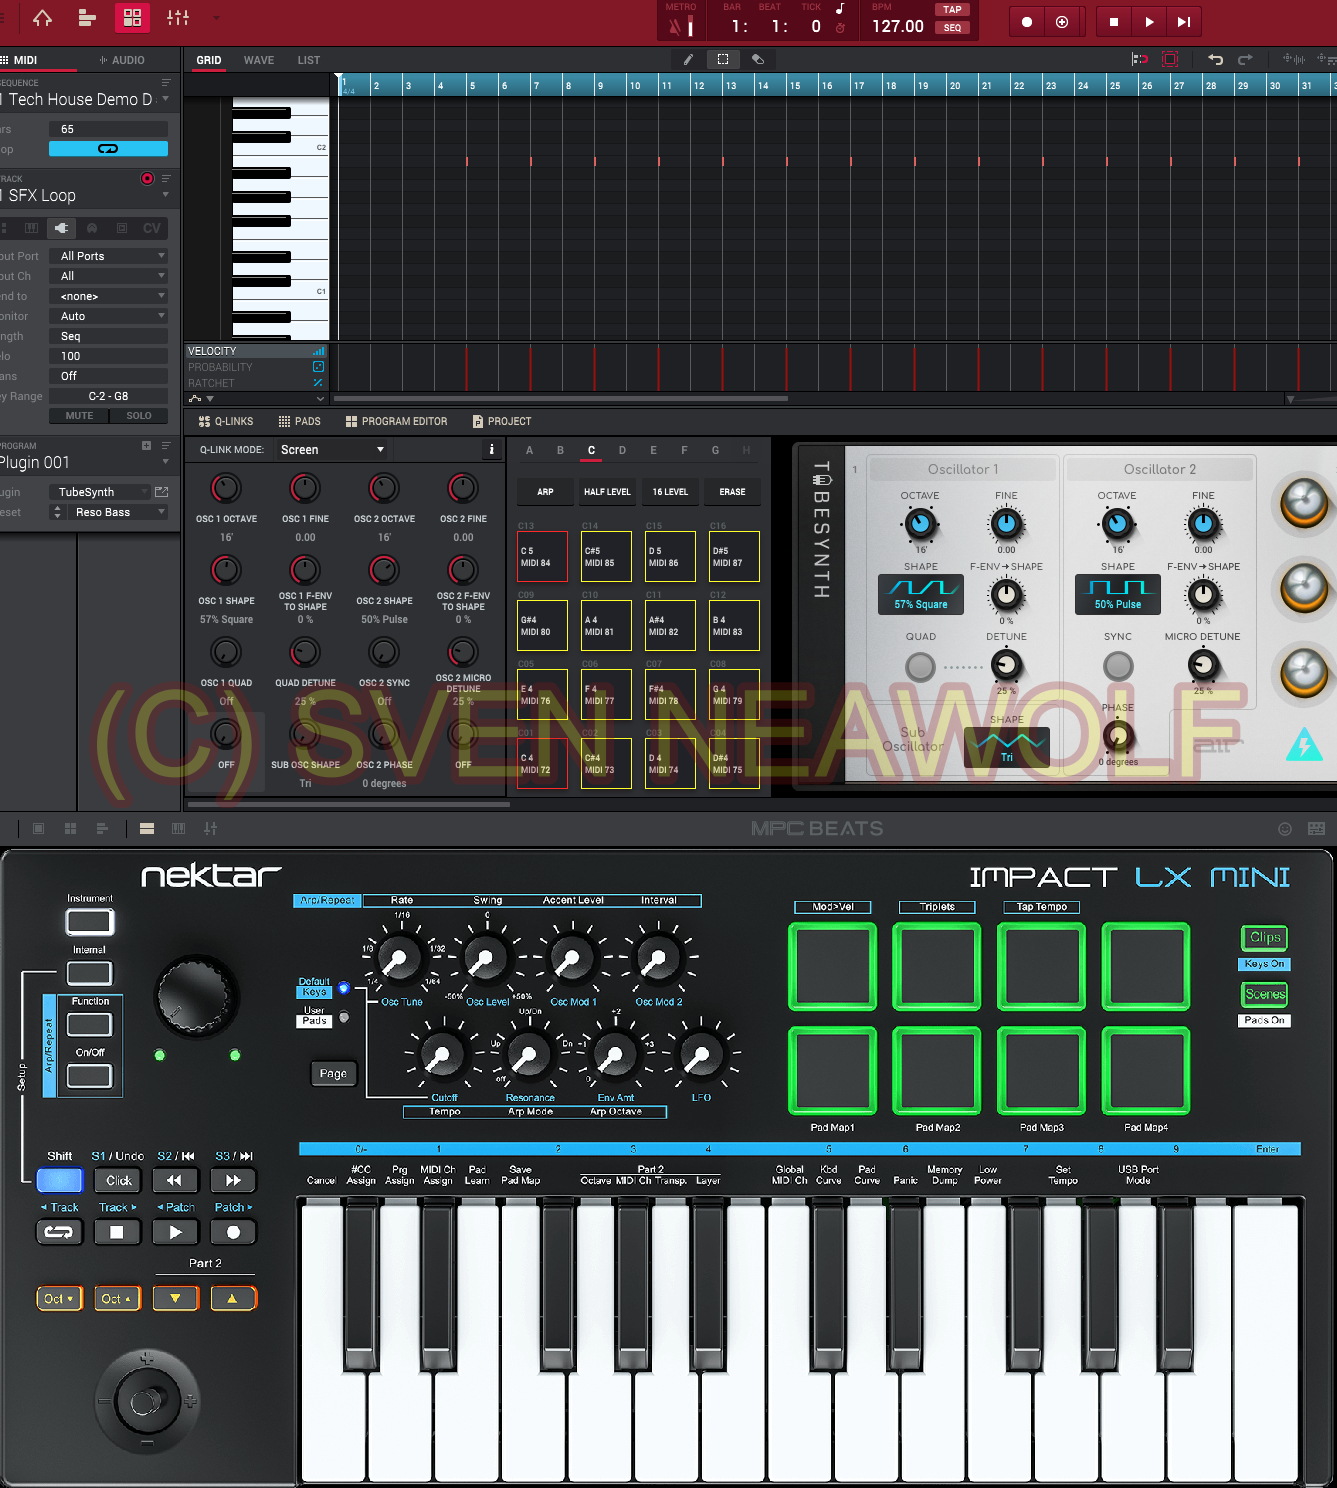Open the track view icon in top toolbar
Screen dimensions: 1337x1488
pos(87,18)
